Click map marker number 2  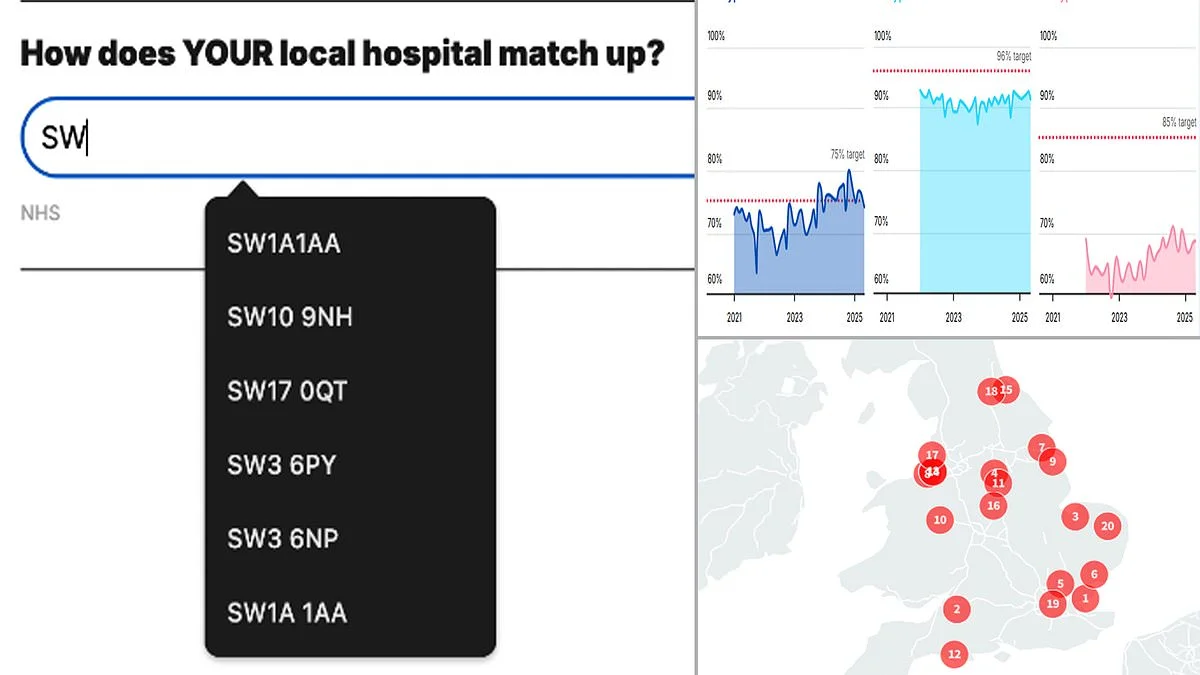click(957, 609)
